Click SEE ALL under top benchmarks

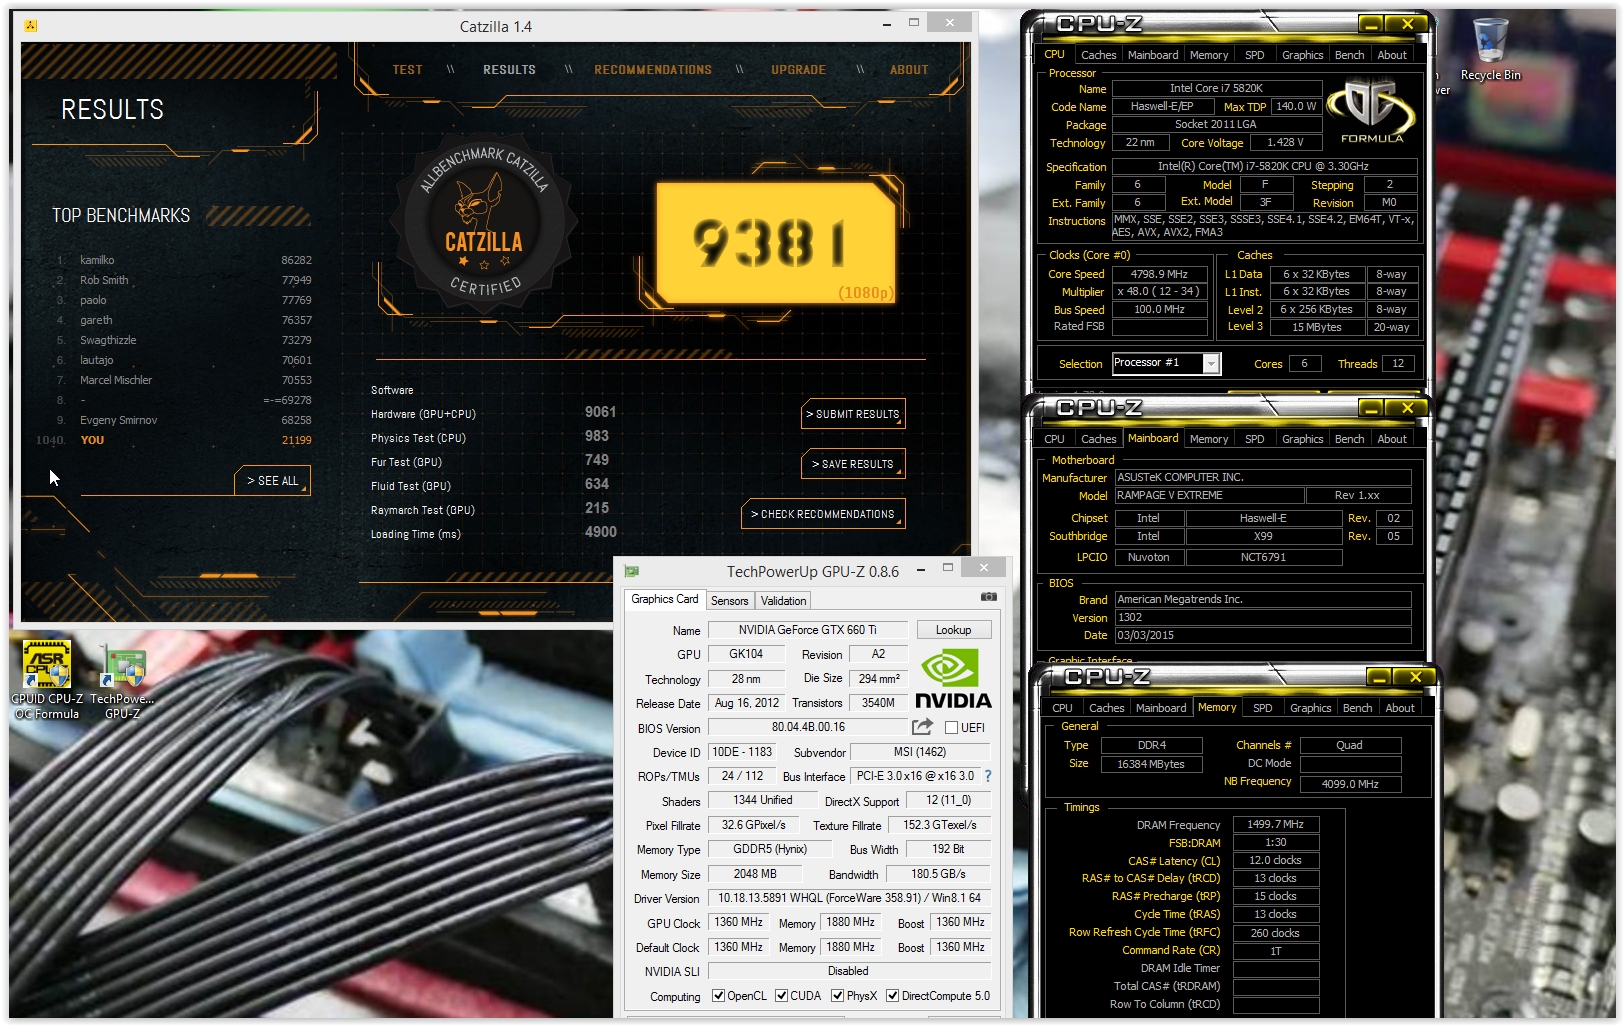click(273, 481)
